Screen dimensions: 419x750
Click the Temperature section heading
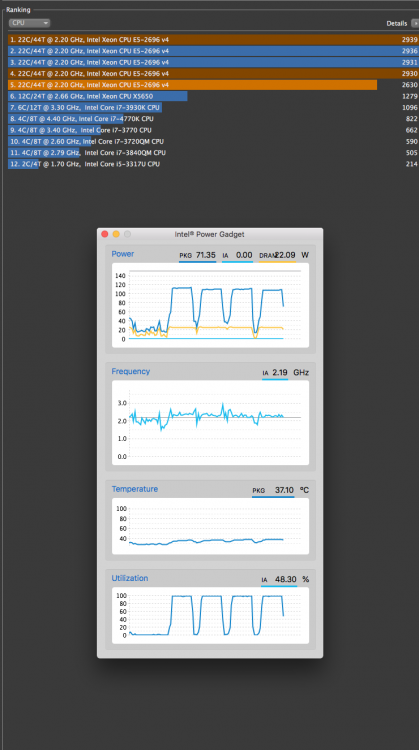point(134,489)
